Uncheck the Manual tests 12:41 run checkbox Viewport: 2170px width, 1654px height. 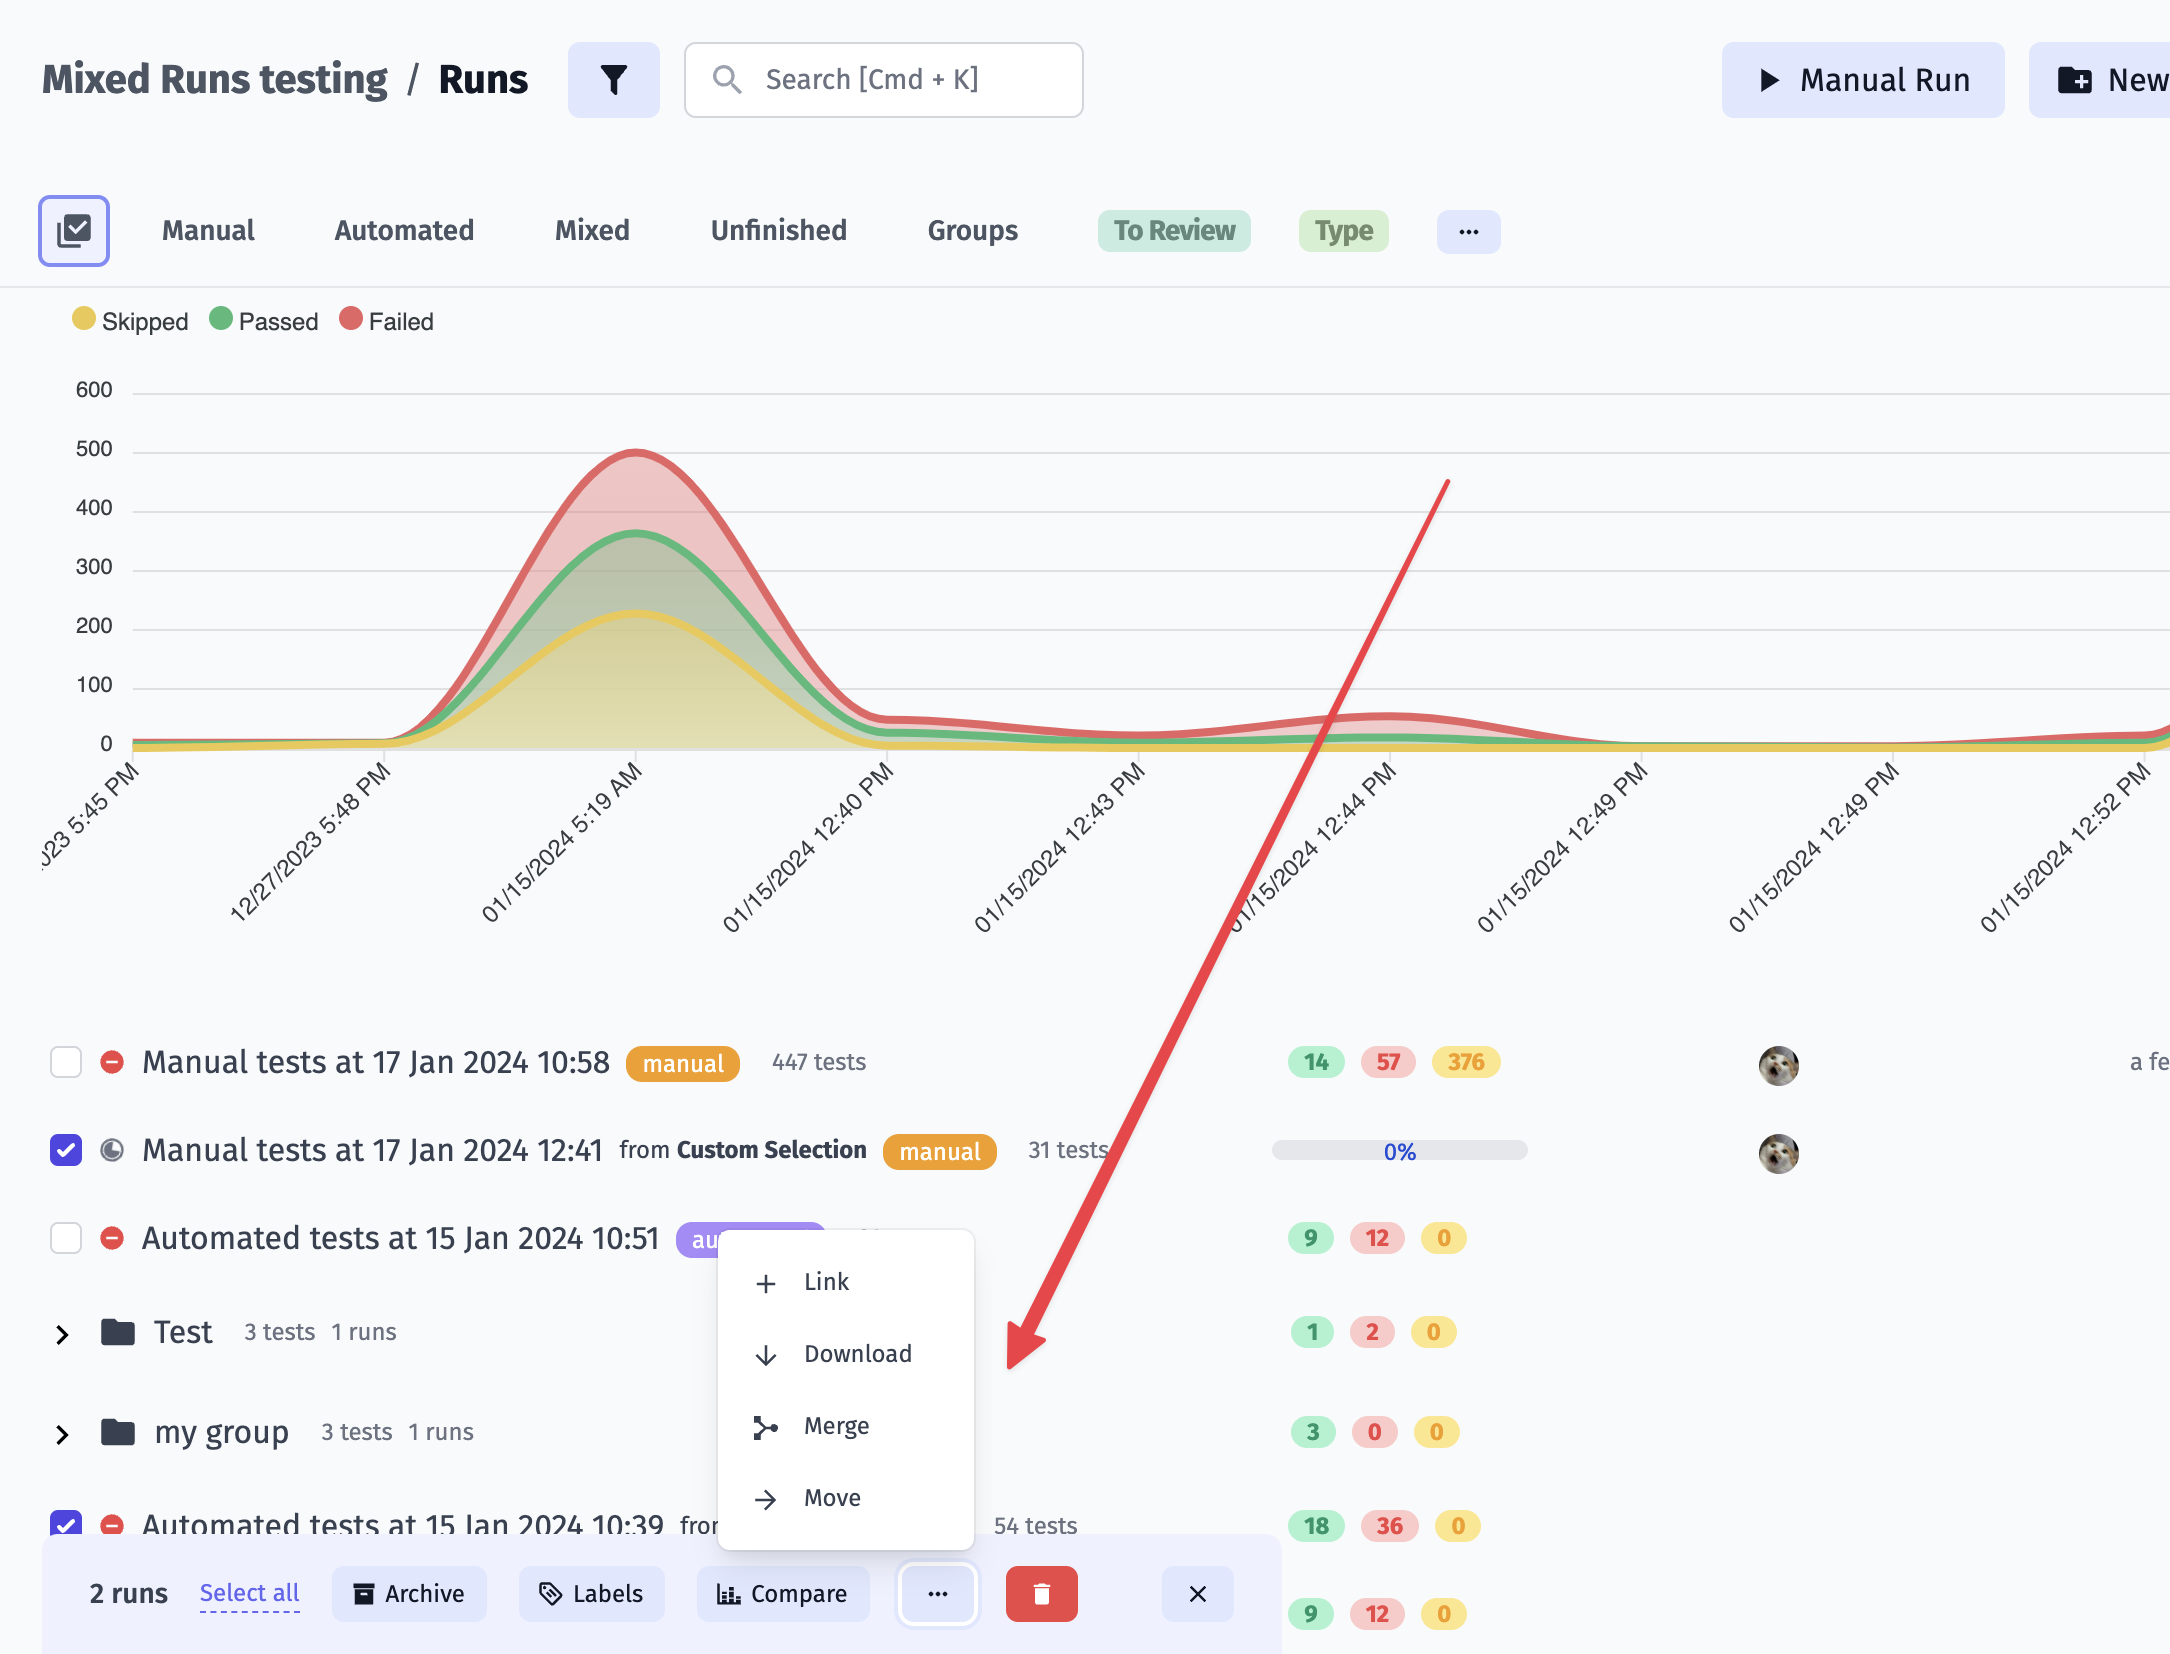(66, 1150)
